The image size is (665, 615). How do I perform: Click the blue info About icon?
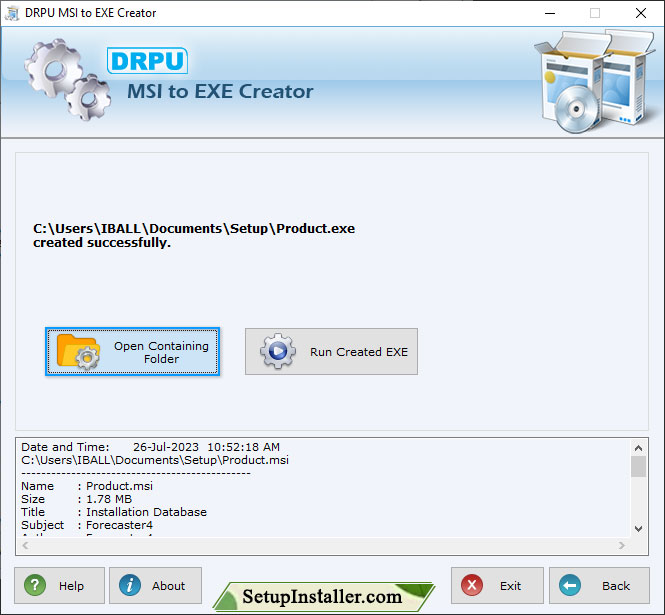[x=130, y=585]
